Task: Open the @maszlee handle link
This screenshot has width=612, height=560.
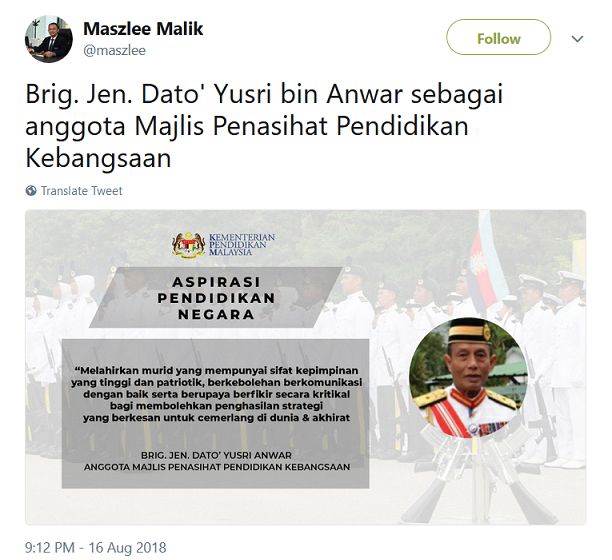Action: [x=114, y=50]
